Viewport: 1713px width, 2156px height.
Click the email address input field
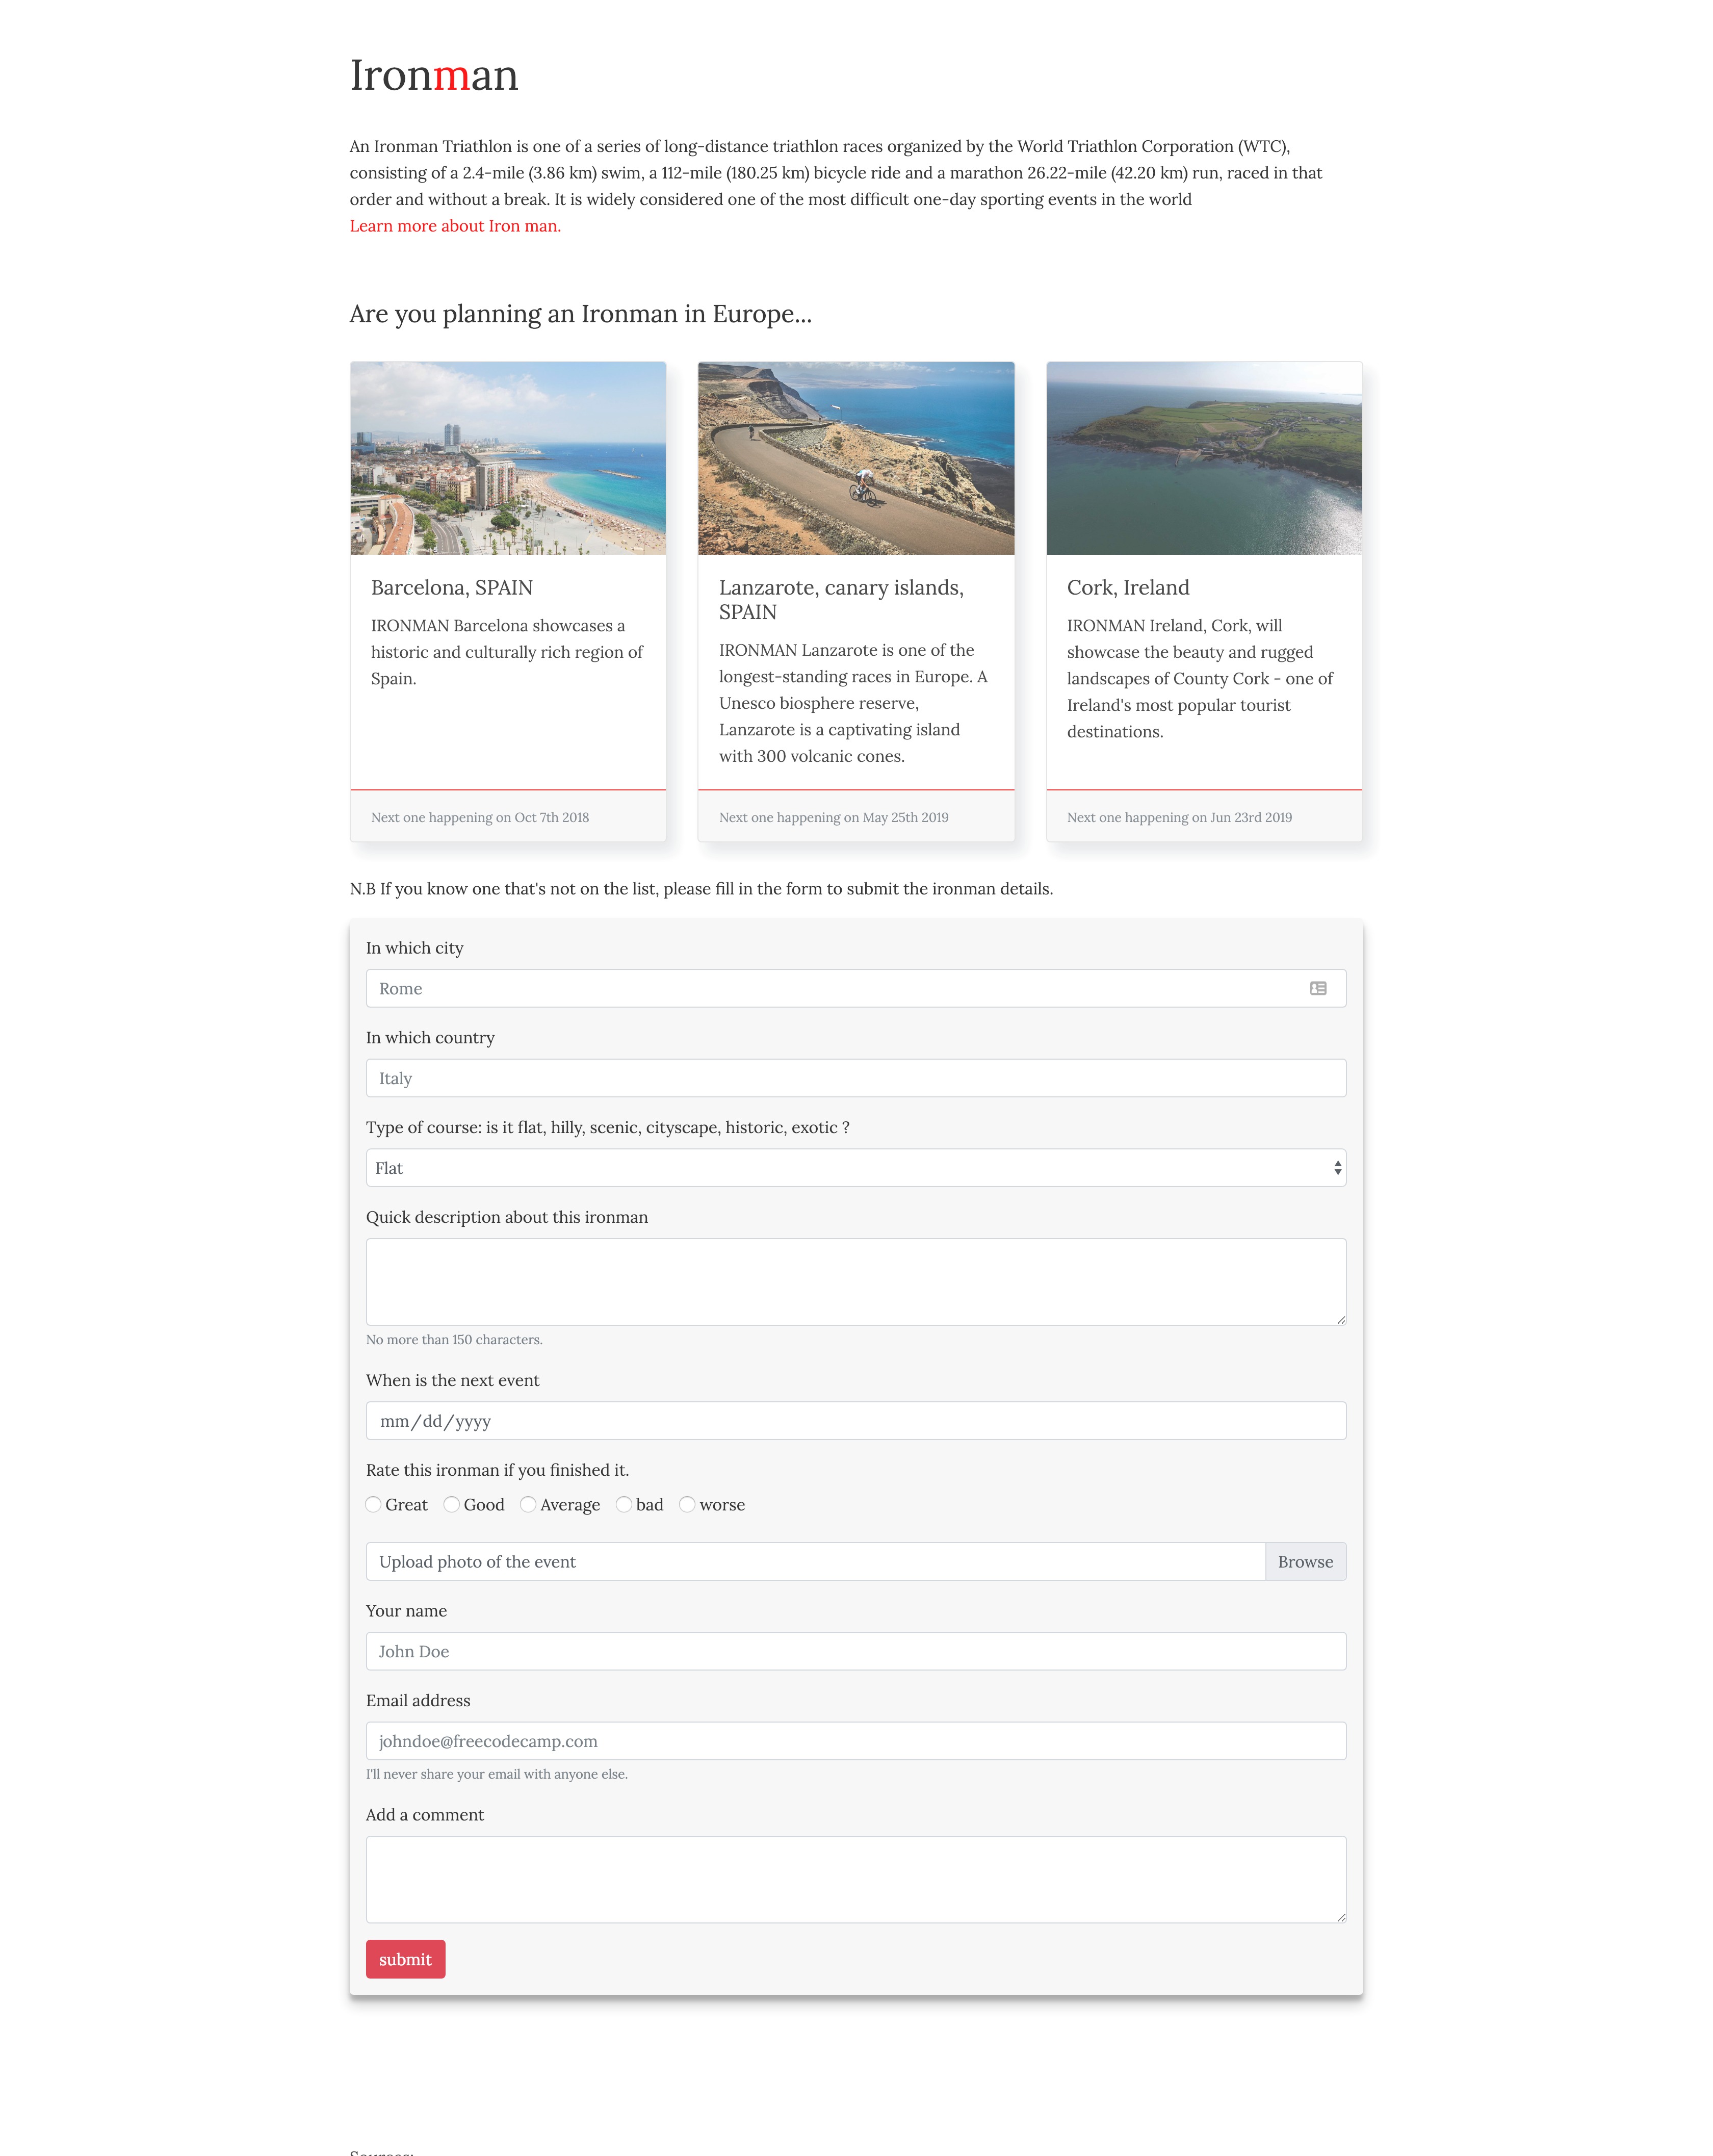click(855, 1739)
